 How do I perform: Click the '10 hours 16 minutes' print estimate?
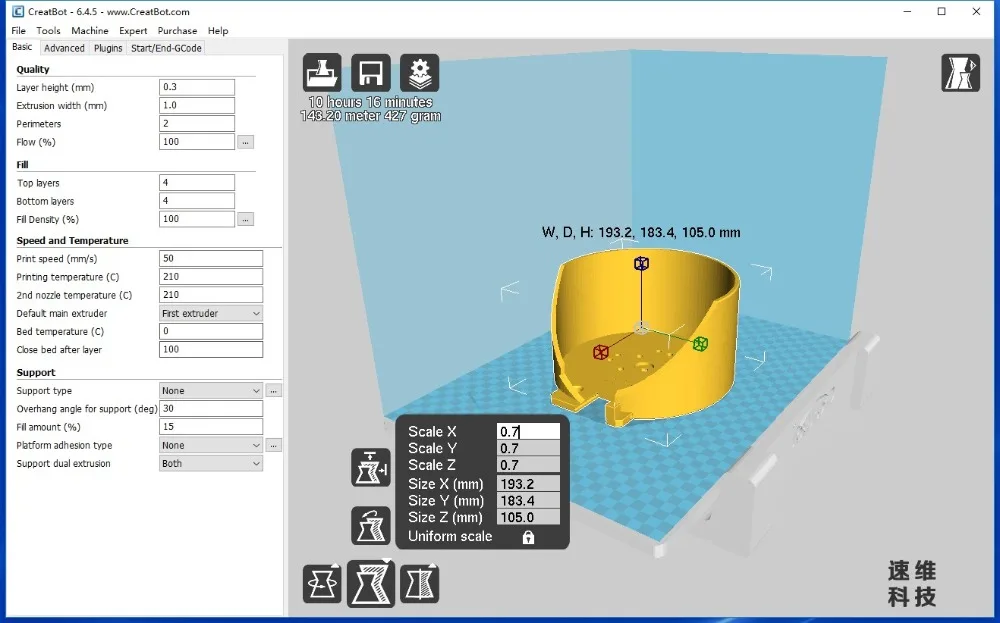pyautogui.click(x=371, y=102)
